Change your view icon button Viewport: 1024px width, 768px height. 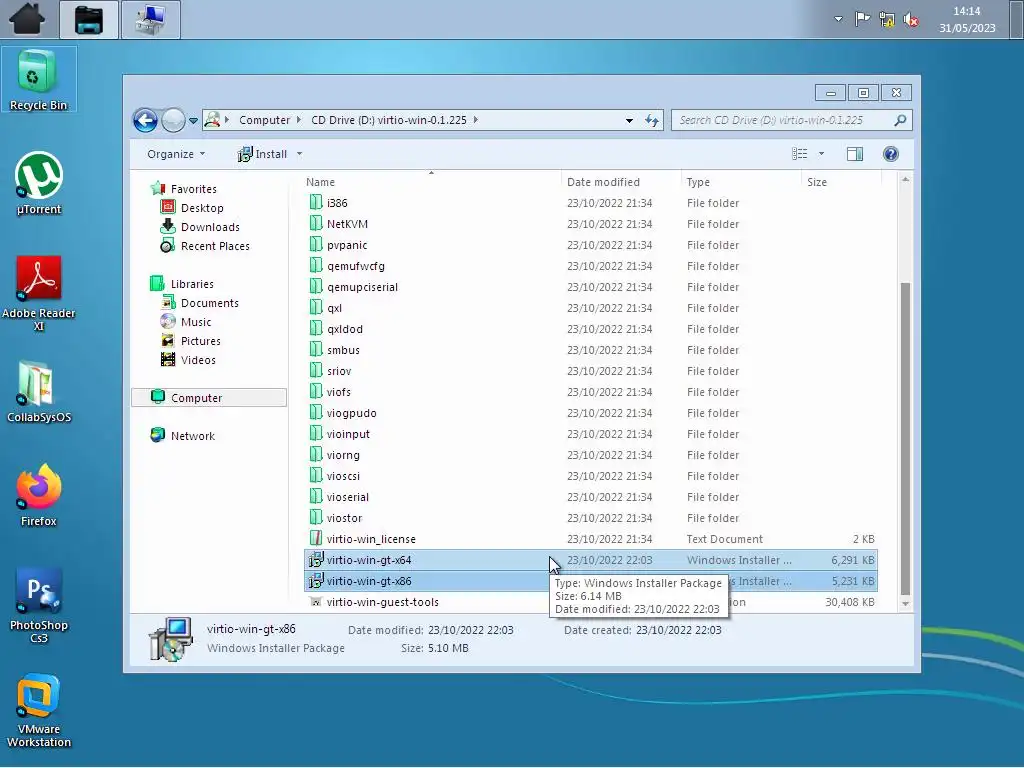[799, 154]
